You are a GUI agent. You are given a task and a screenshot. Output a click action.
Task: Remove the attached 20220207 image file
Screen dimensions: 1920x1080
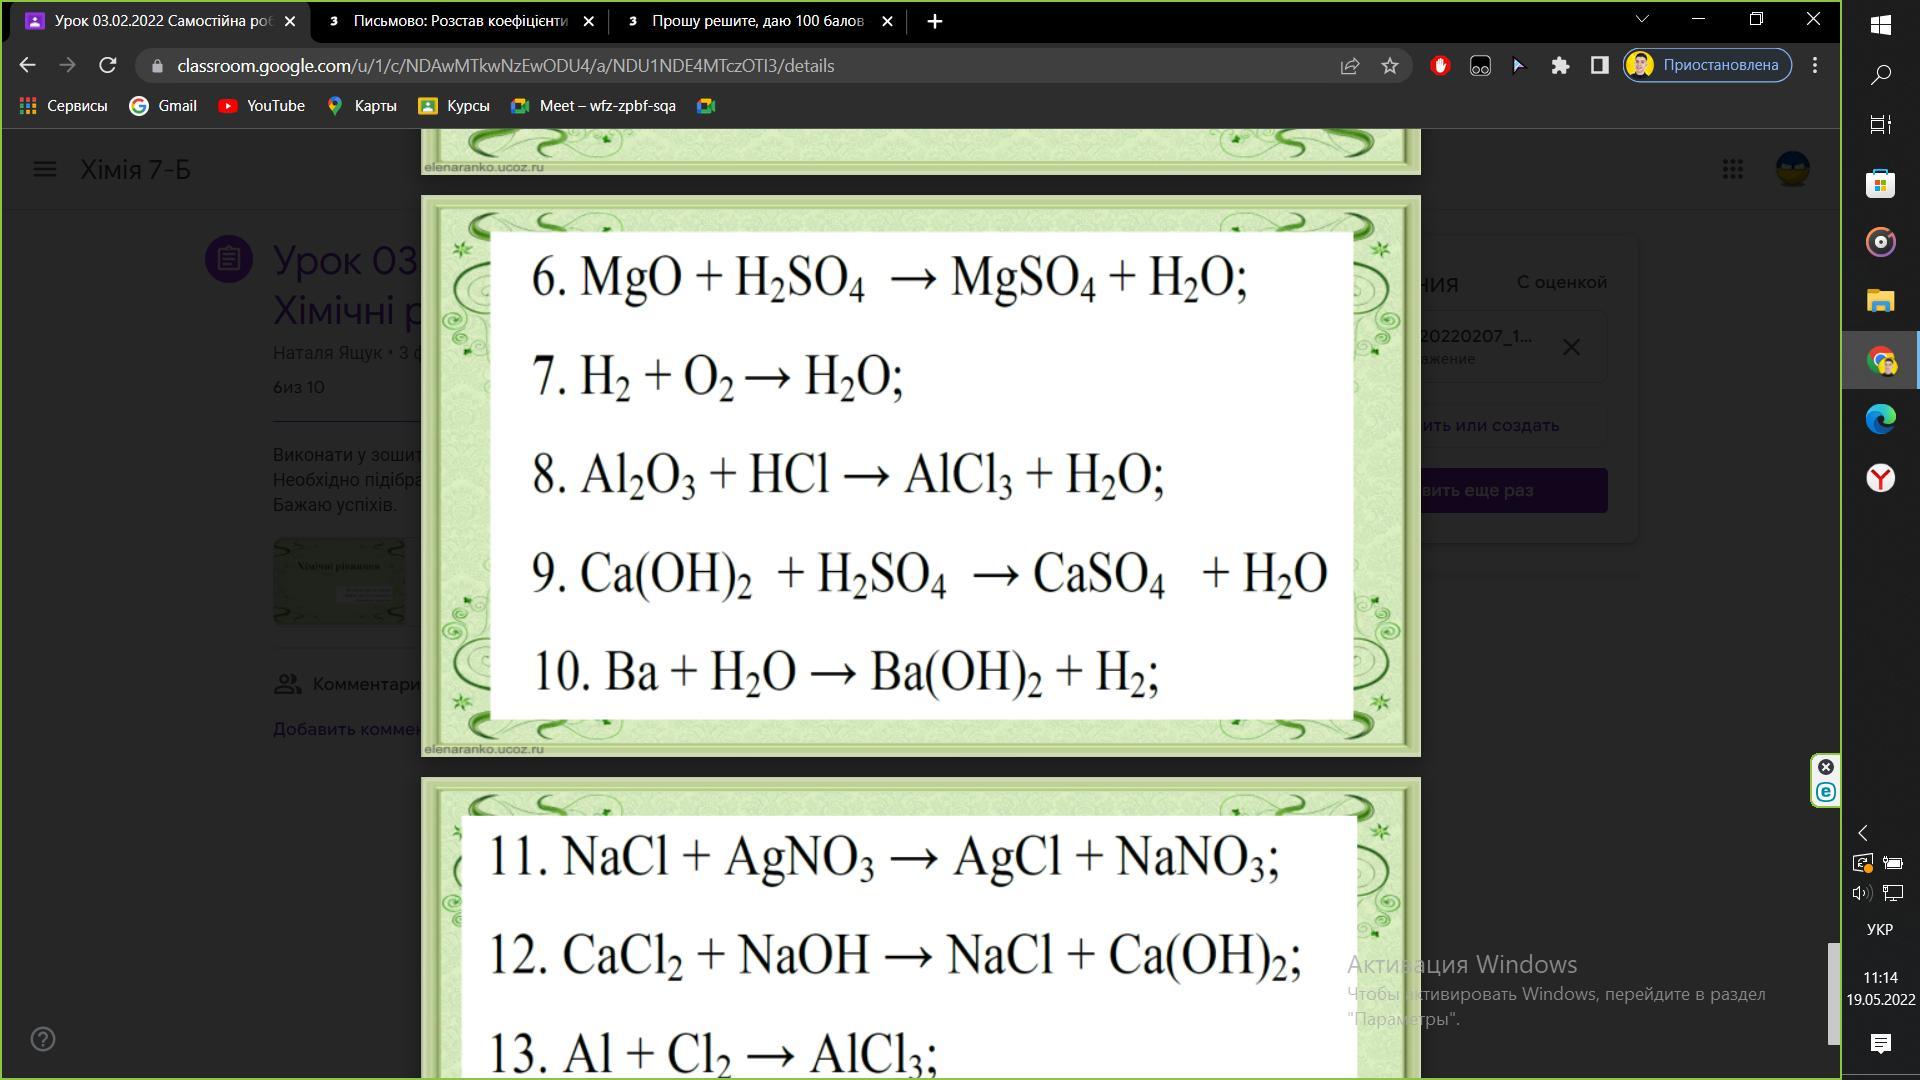1571,347
